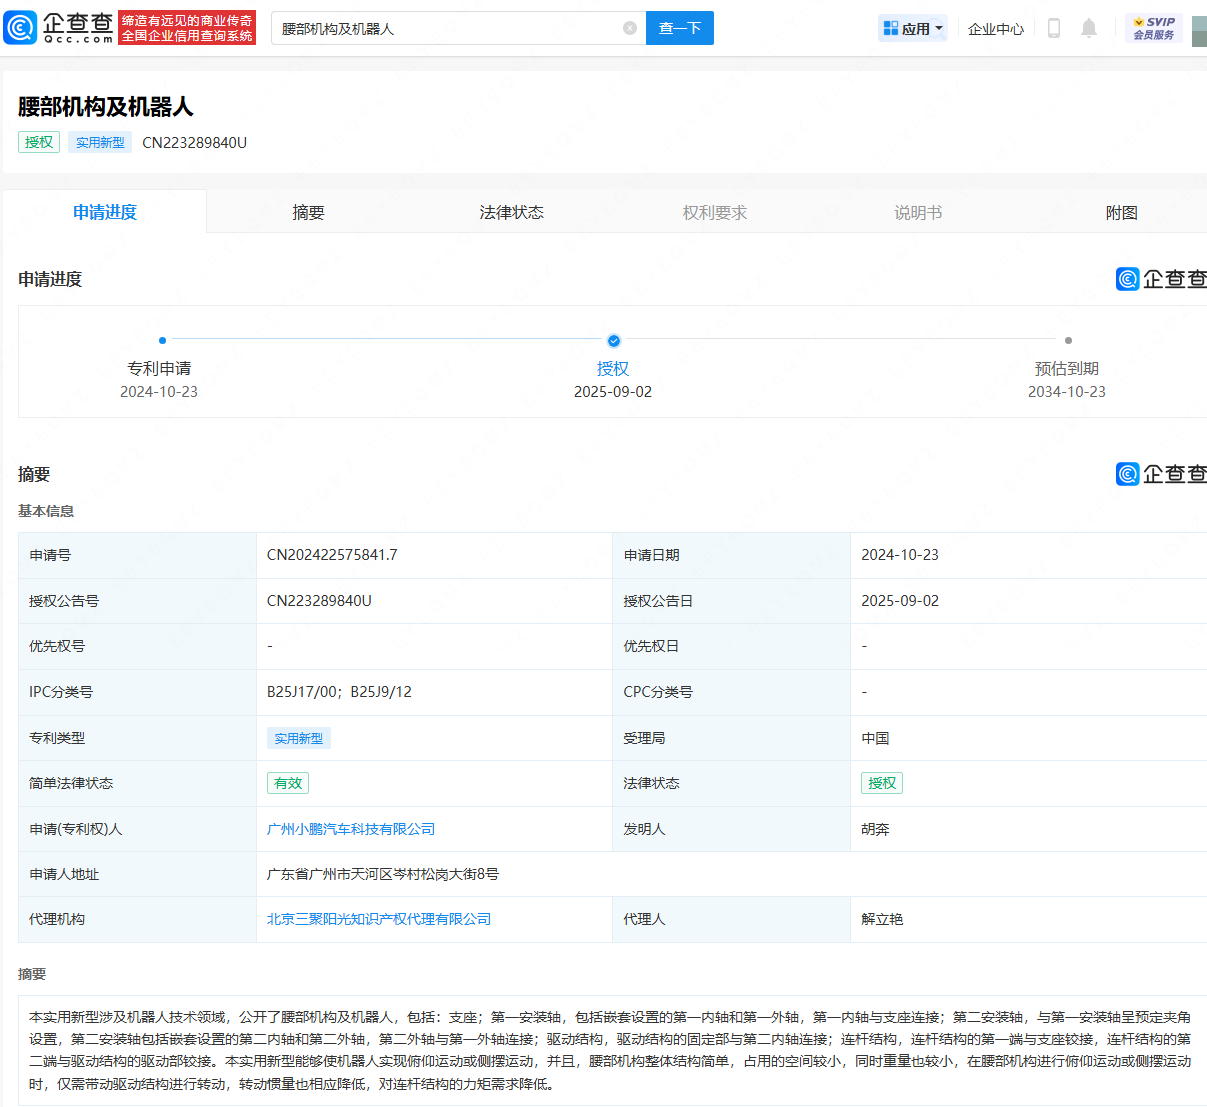Click the 授权 tag under the title
This screenshot has height=1107, width=1207.
tap(39, 142)
